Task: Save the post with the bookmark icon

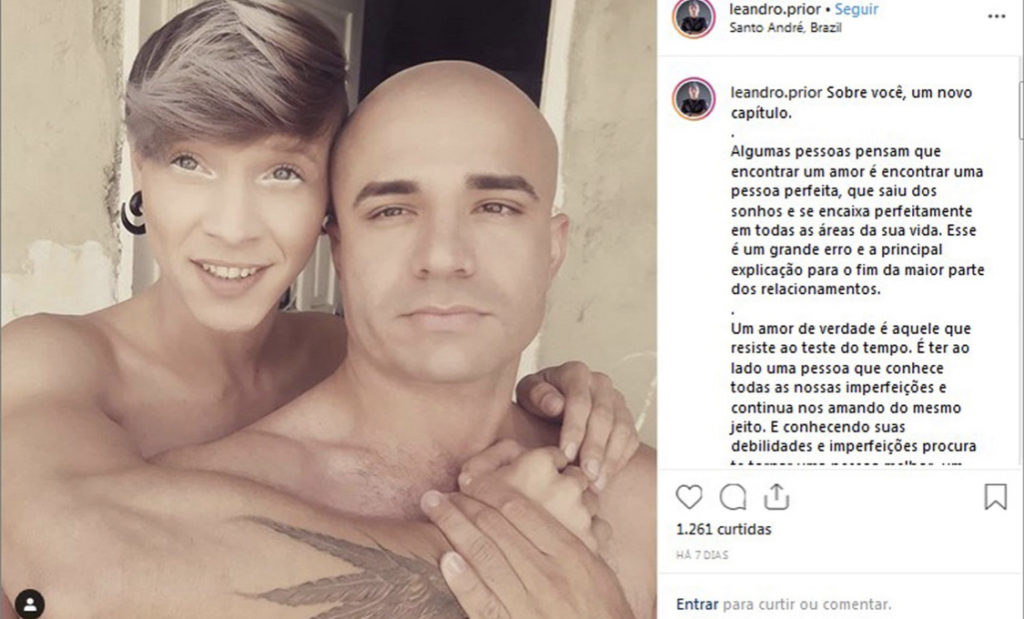Action: pos(995,497)
